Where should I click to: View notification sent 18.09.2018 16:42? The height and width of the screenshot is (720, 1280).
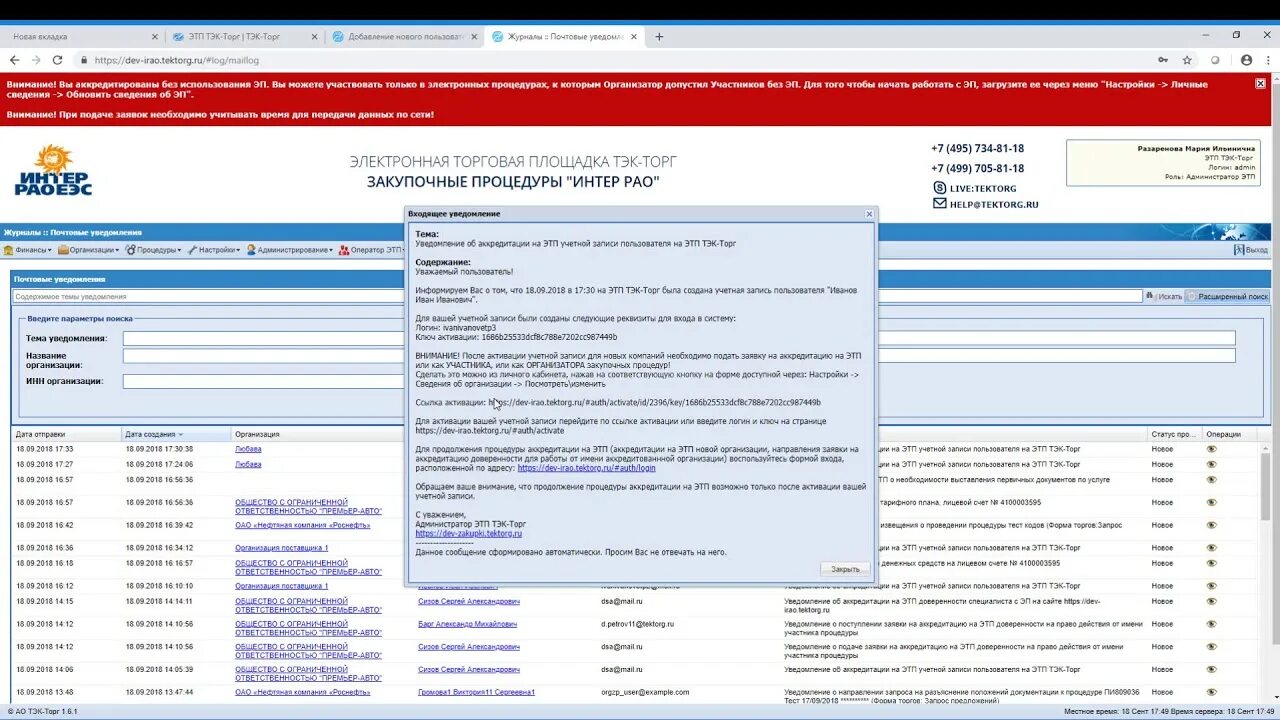tap(1211, 525)
